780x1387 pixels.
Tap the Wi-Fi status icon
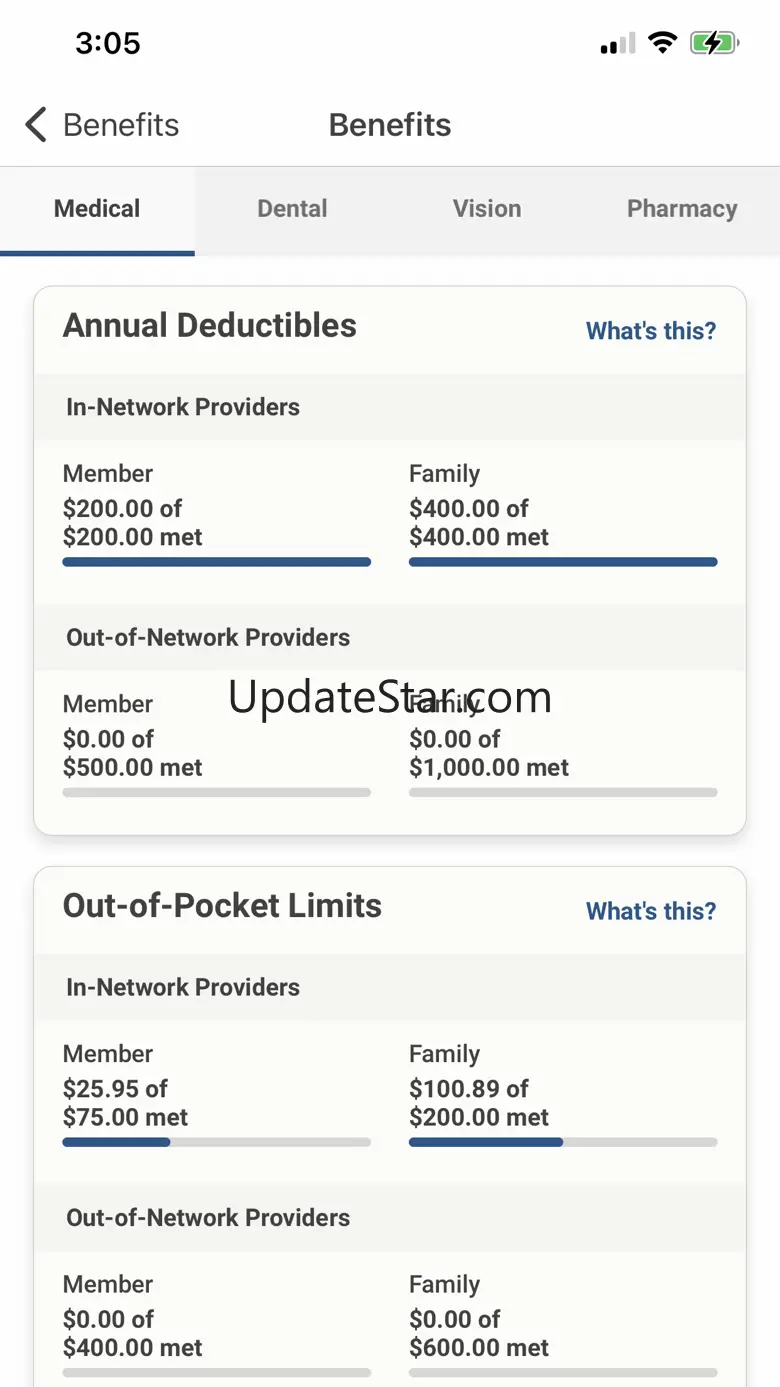coord(662,43)
